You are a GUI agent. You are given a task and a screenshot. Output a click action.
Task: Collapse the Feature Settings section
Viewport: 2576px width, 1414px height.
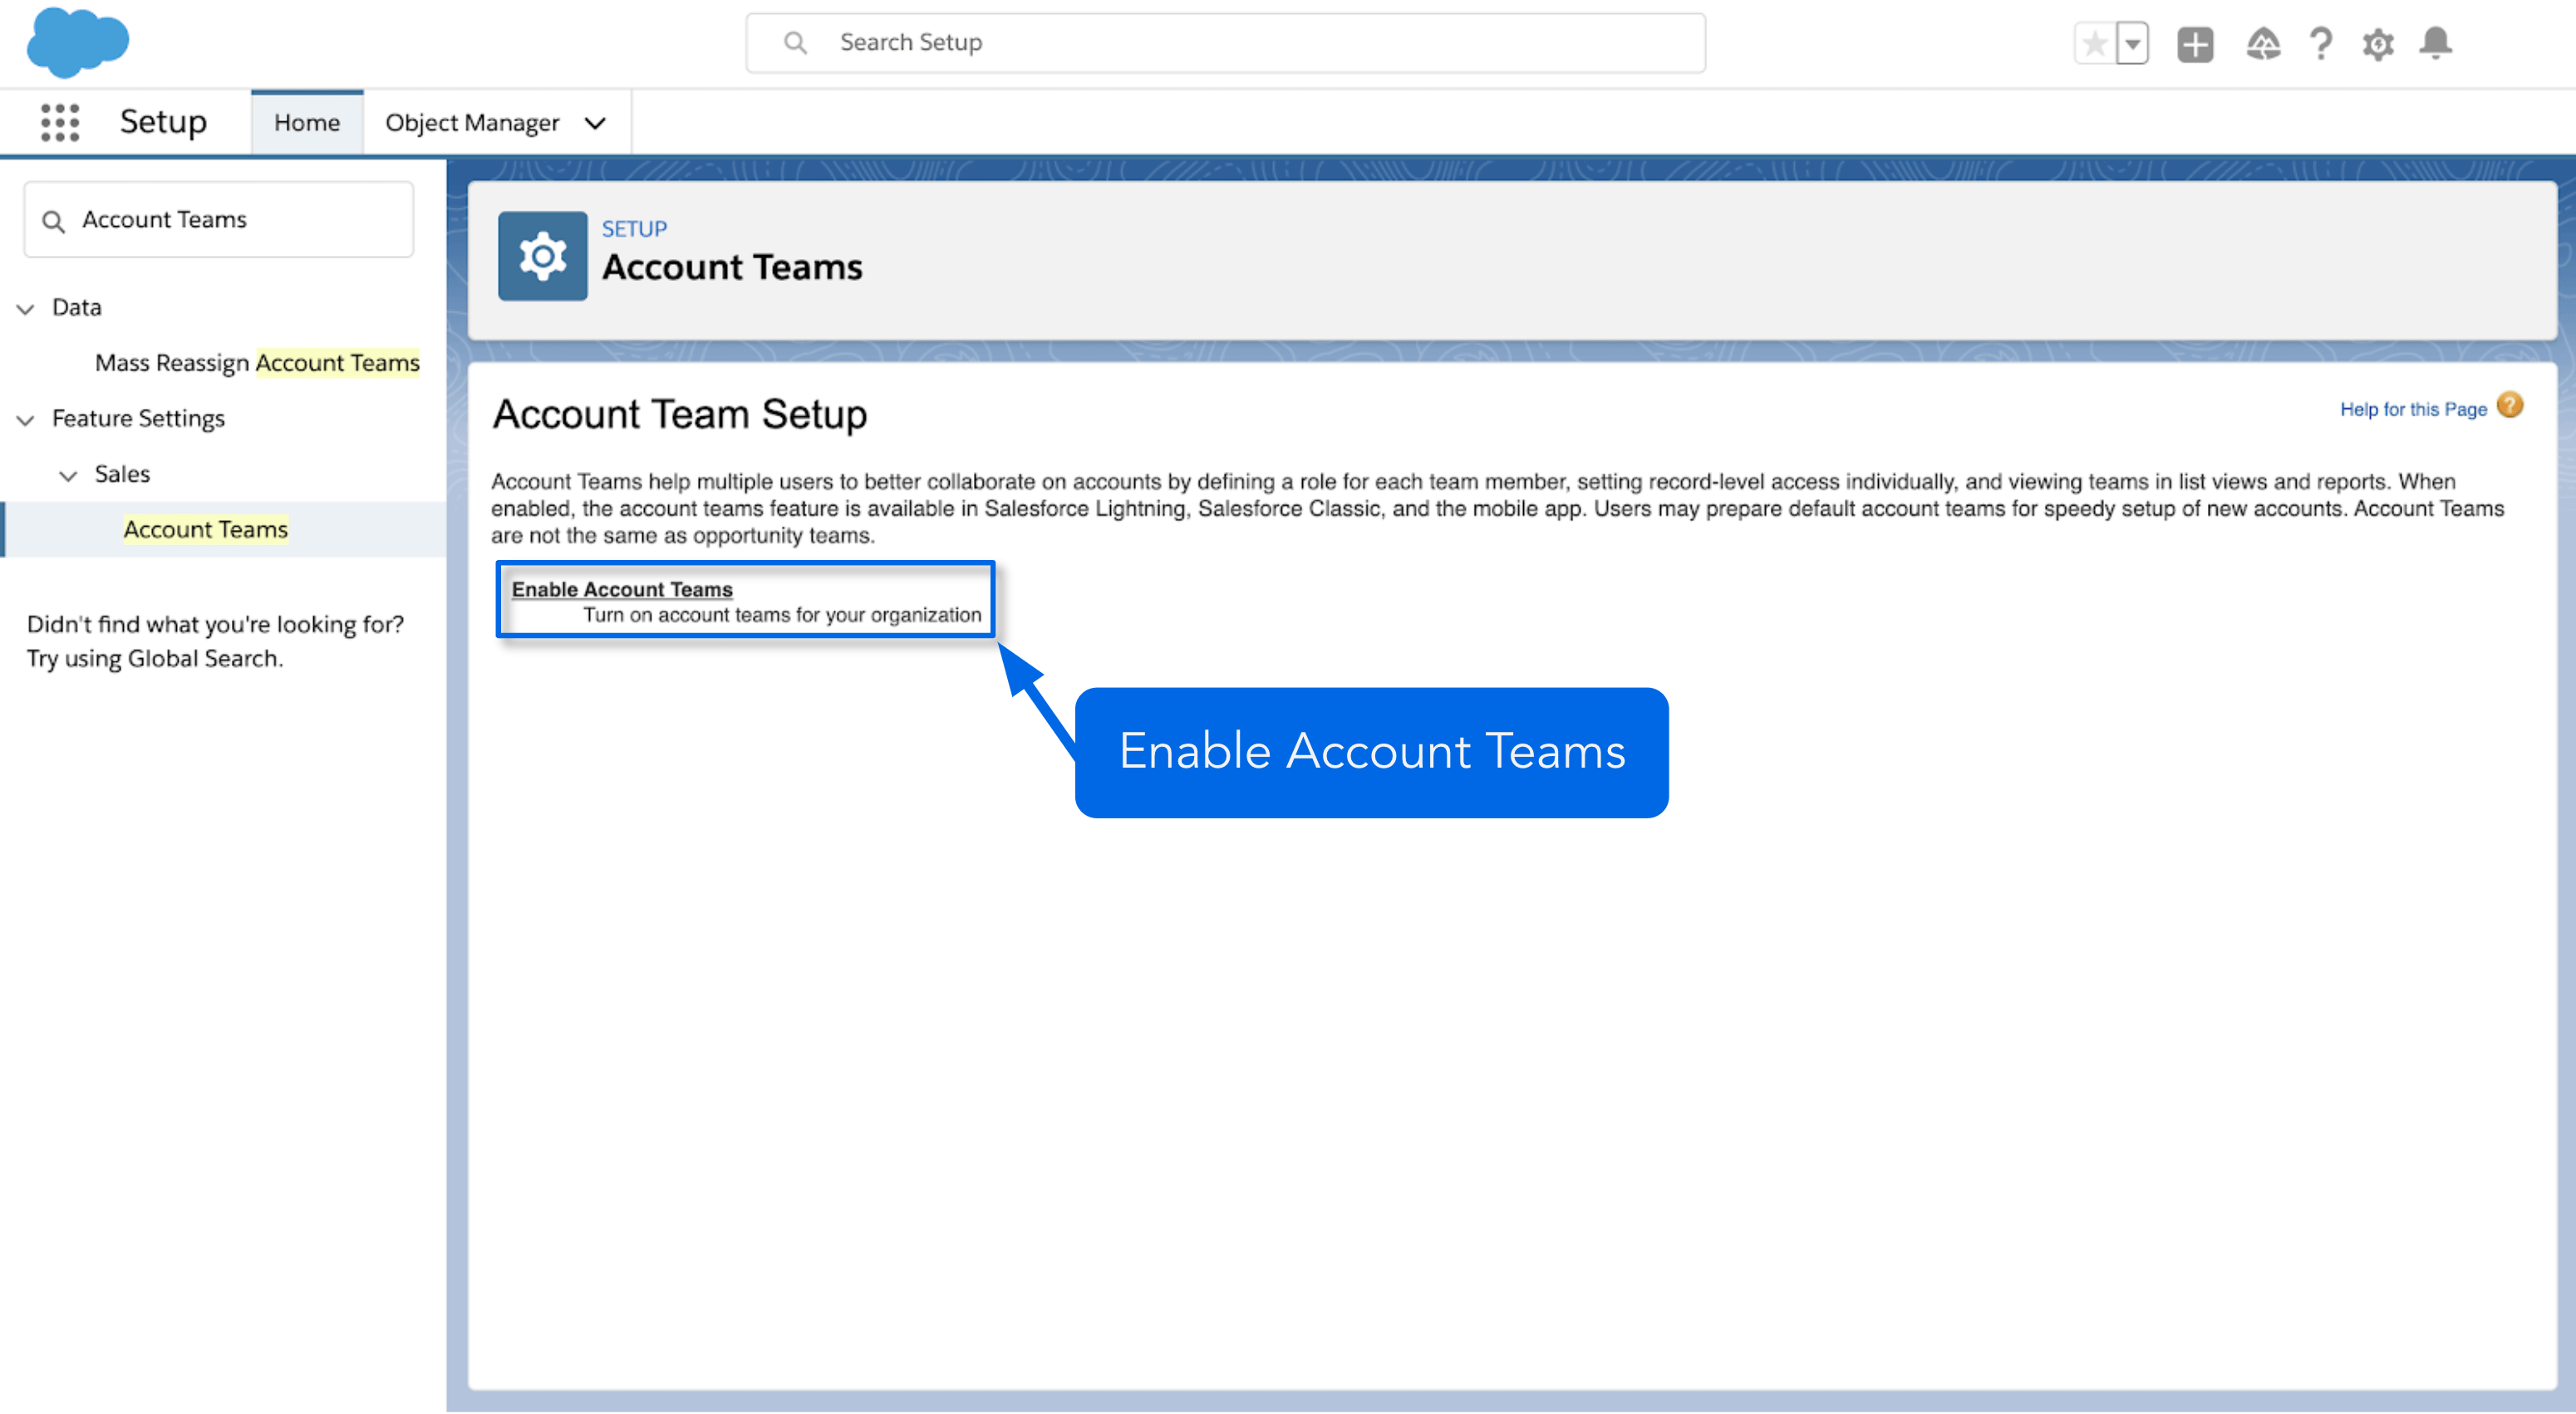coord(25,419)
